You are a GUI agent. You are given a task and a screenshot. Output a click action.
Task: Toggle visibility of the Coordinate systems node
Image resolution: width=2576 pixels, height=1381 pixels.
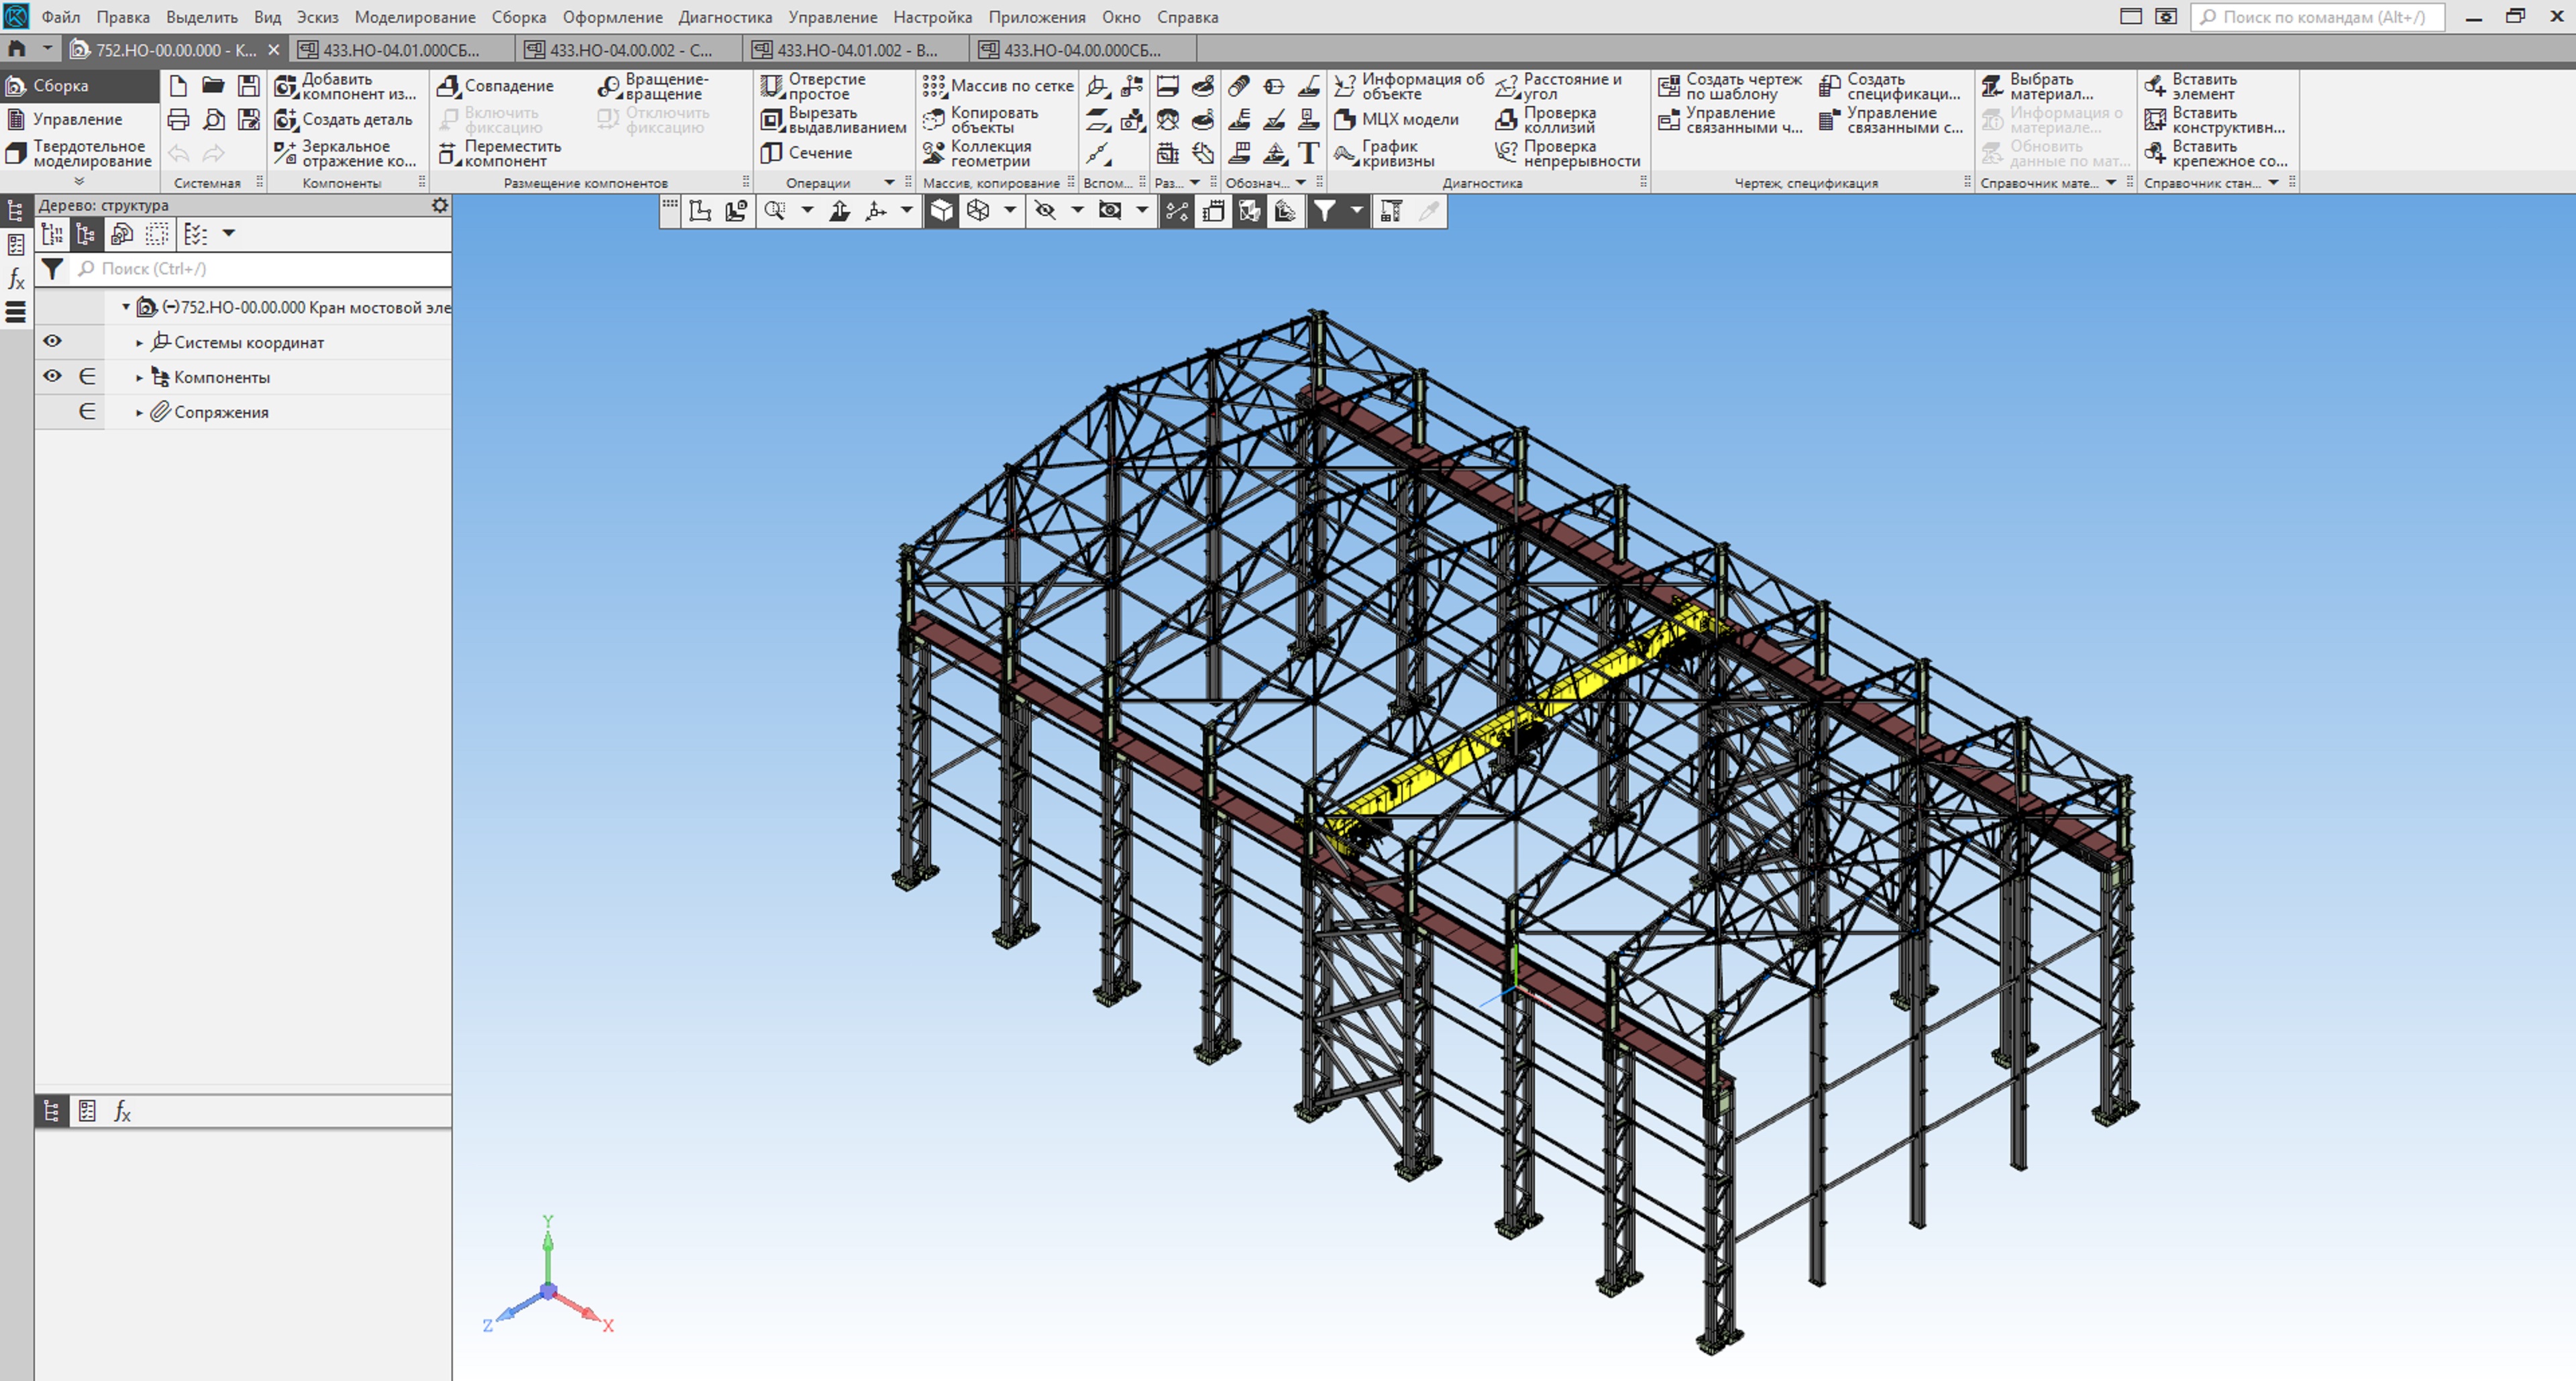(x=53, y=342)
